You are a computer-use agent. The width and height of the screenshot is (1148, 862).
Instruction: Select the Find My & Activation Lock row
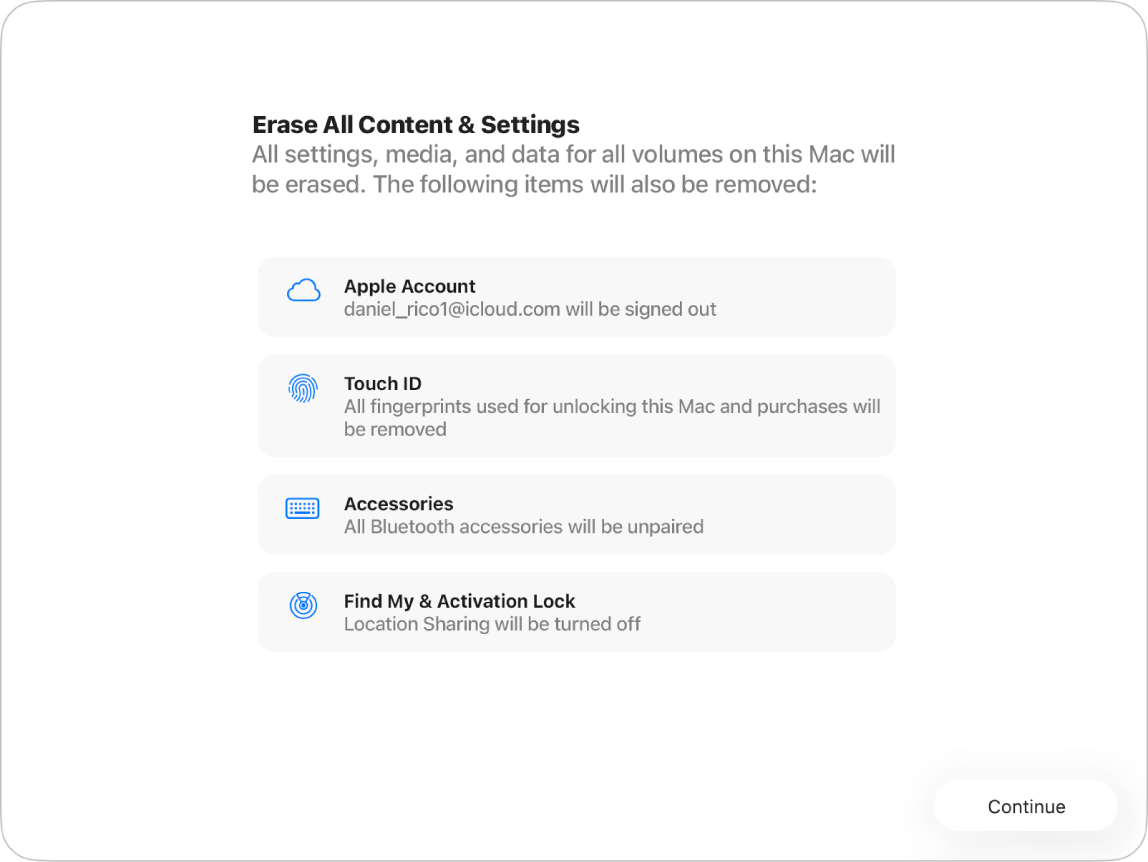pos(576,611)
